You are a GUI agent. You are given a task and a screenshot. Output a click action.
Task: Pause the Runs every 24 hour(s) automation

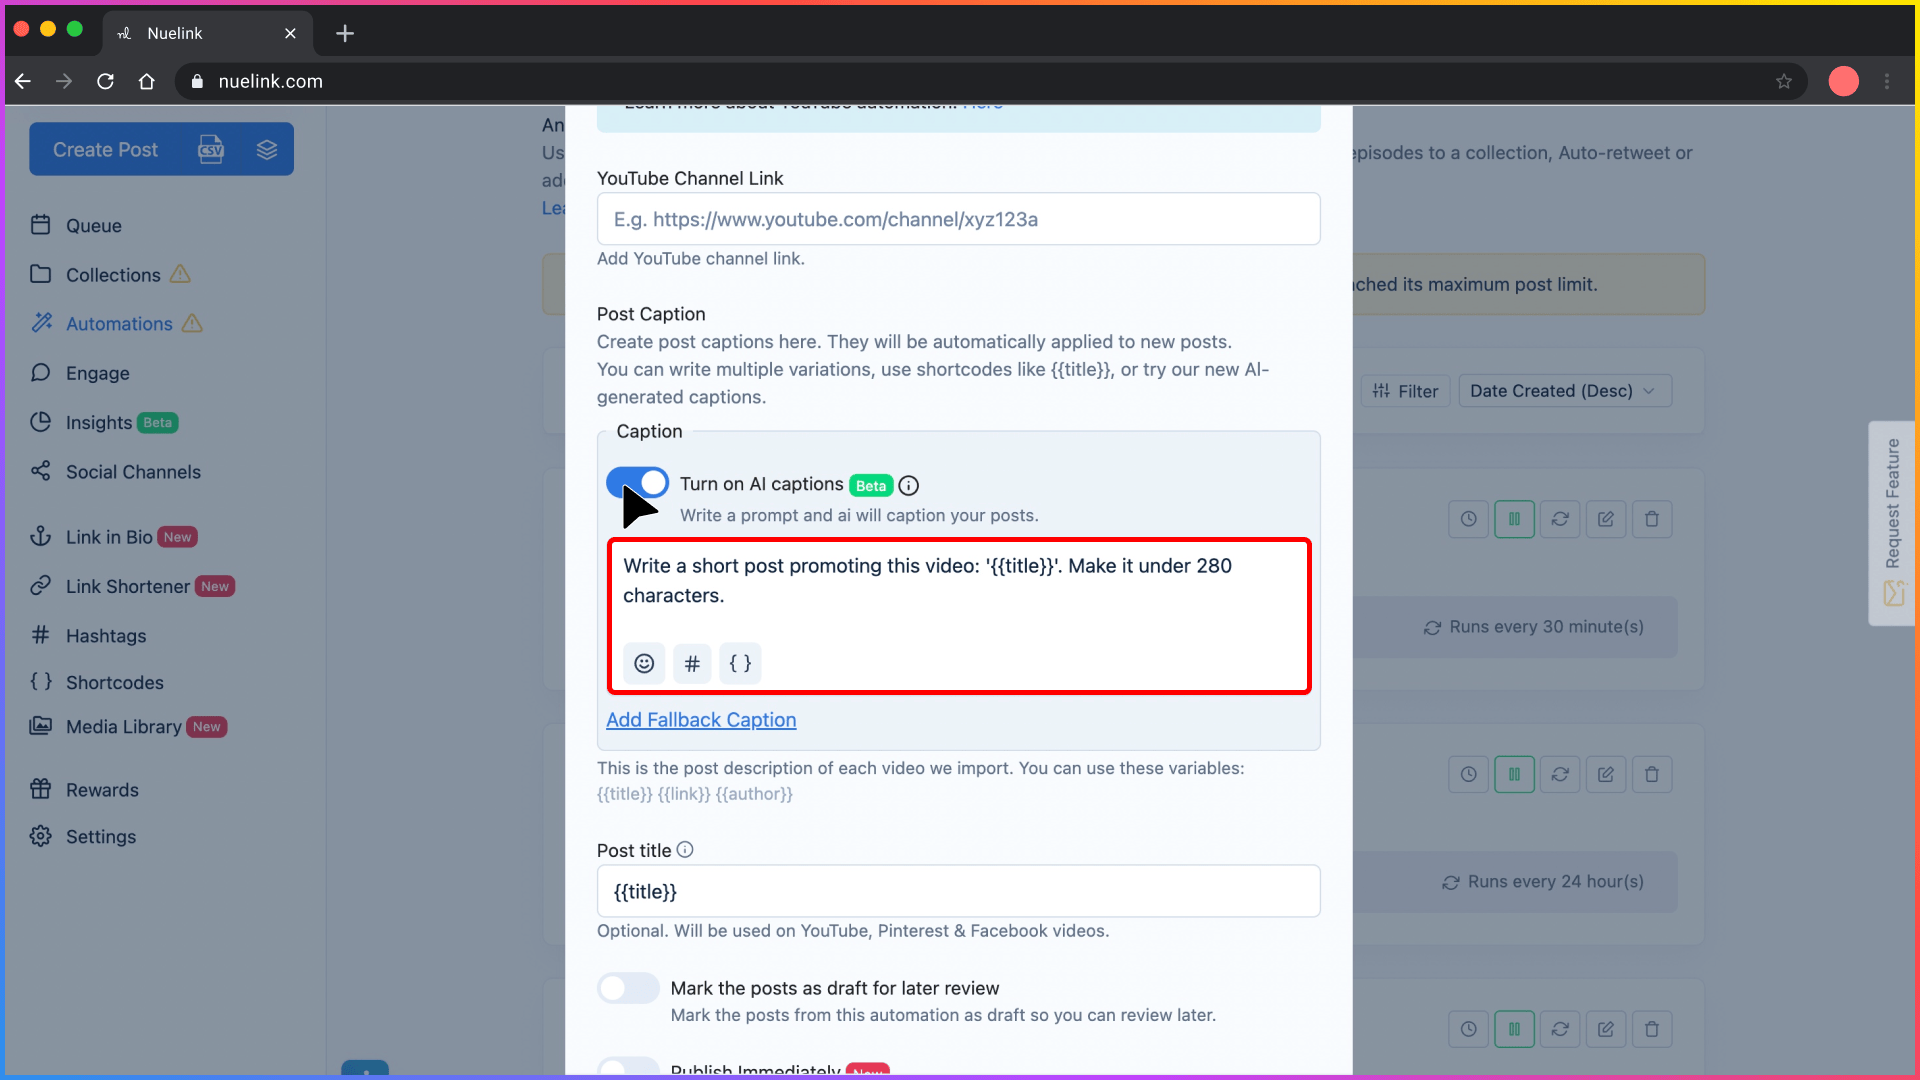coord(1514,774)
